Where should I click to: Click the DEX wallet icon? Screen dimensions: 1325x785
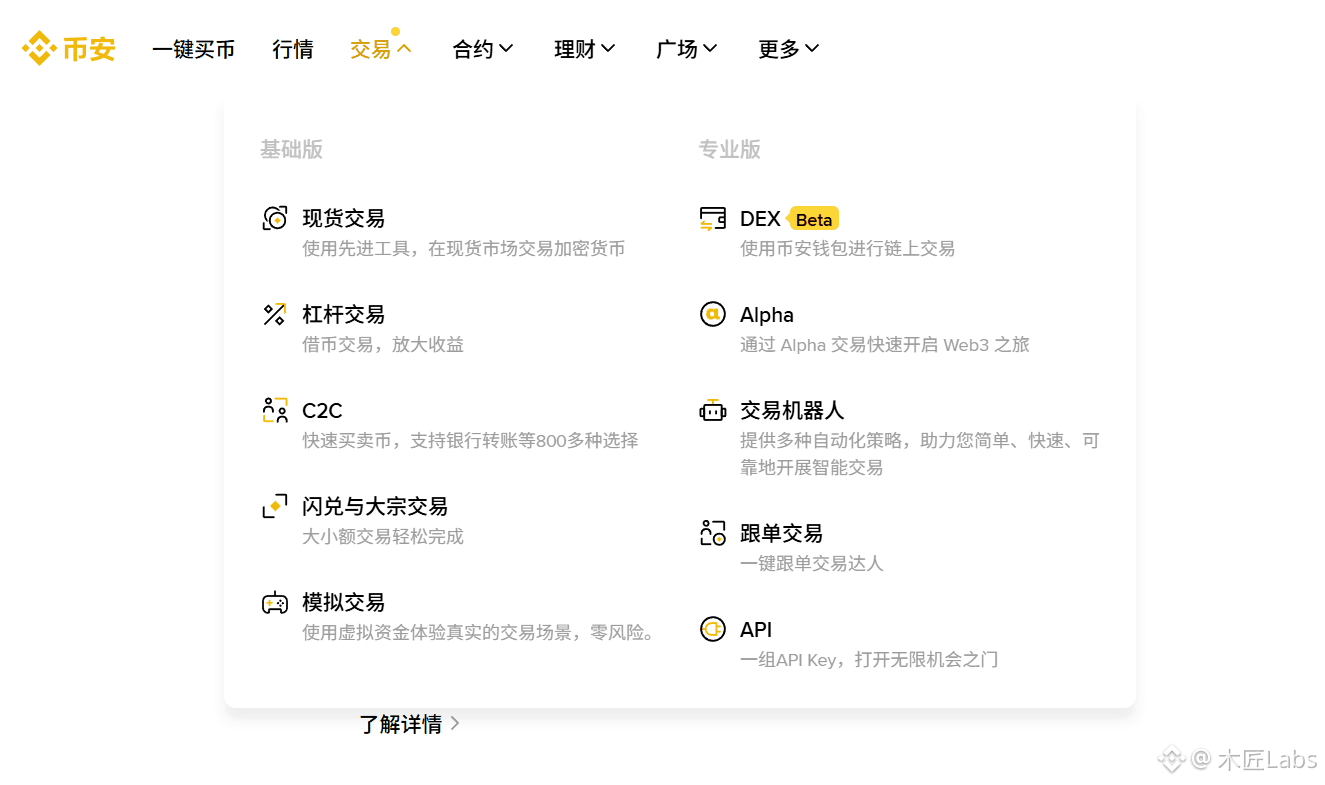tap(712, 218)
